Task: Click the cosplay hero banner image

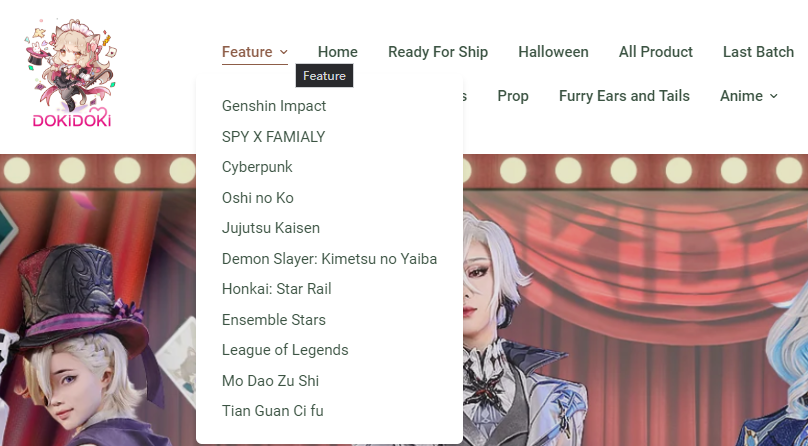Action: click(635, 300)
